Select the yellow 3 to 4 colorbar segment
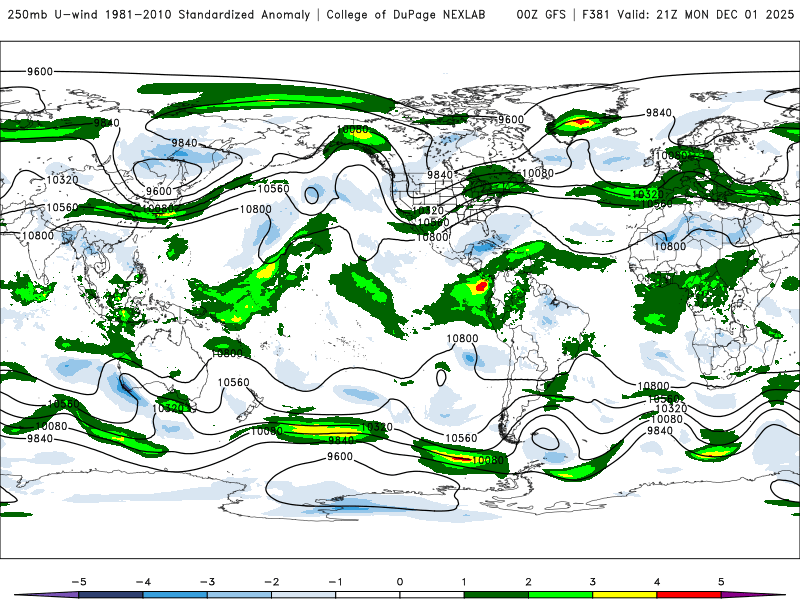The width and height of the screenshot is (800, 600). (624, 595)
